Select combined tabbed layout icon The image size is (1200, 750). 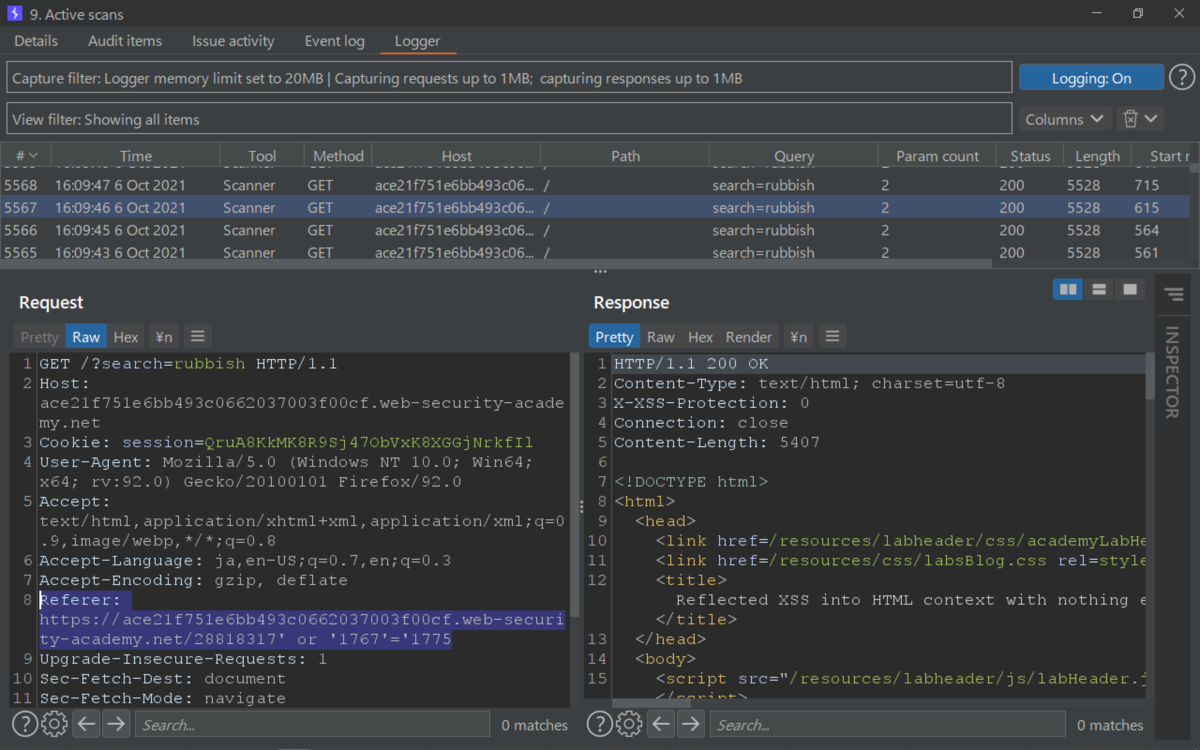click(x=1130, y=289)
